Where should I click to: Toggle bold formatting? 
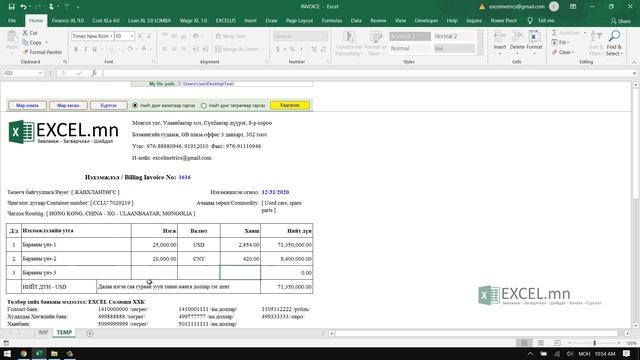tap(76, 49)
